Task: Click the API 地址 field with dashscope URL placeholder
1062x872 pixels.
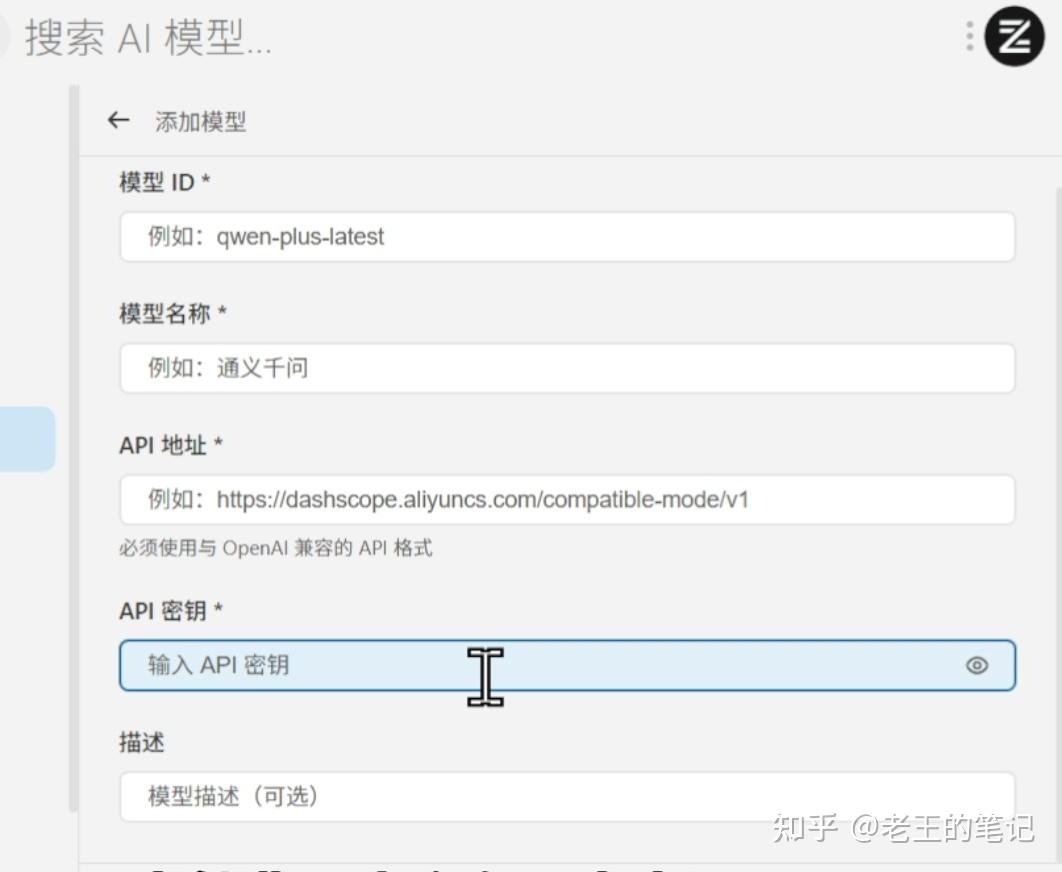Action: (568, 499)
